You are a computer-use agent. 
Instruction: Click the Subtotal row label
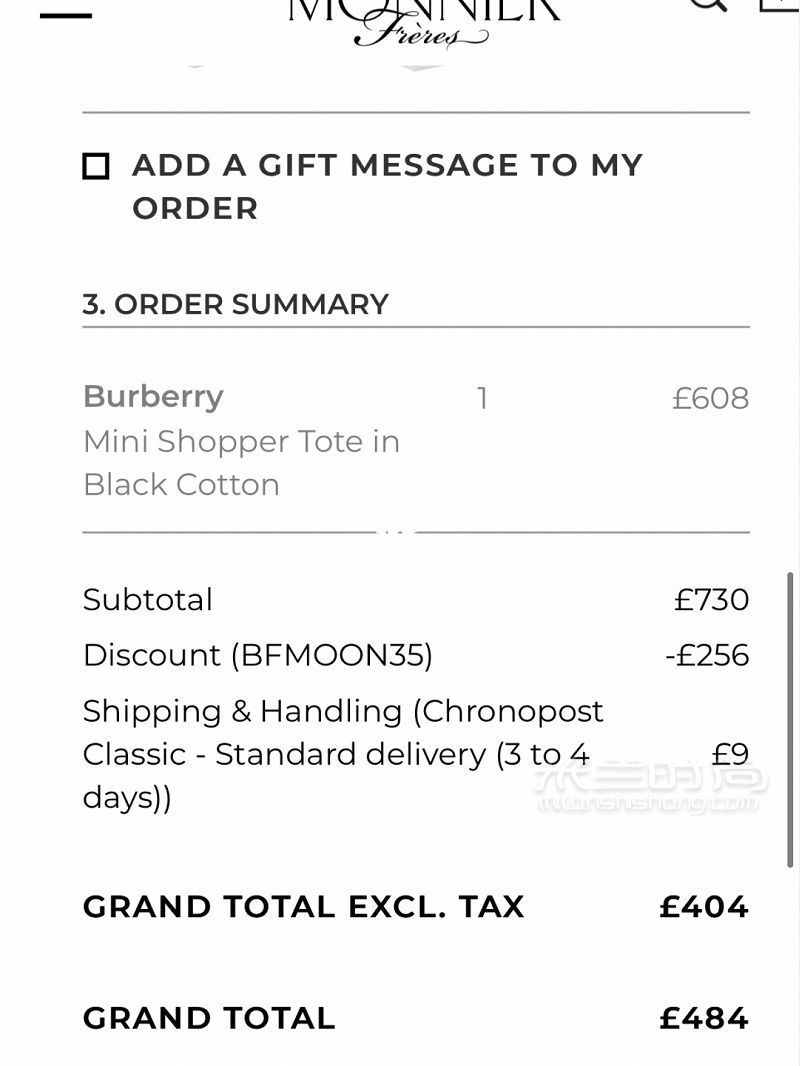(x=147, y=600)
